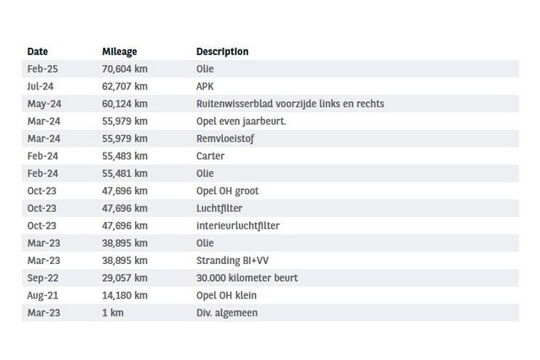The image size is (540, 360).
Task: Click the Opel OH klein description
Action: [226, 295]
